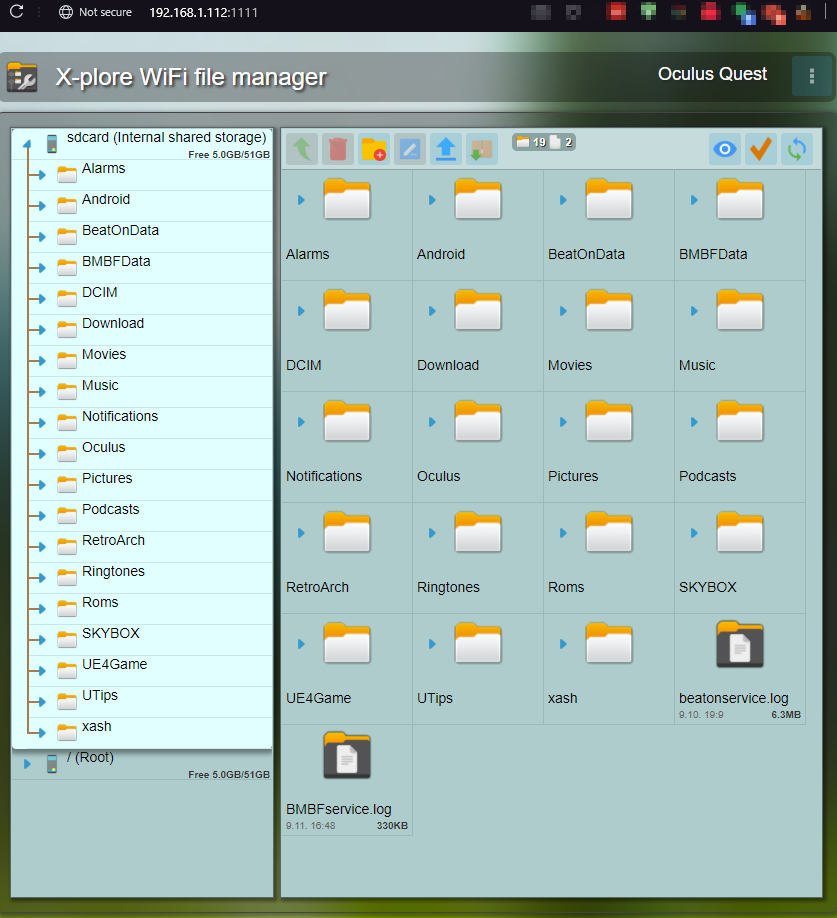Expand RetroArch arrow in the tree

[x=41, y=547]
